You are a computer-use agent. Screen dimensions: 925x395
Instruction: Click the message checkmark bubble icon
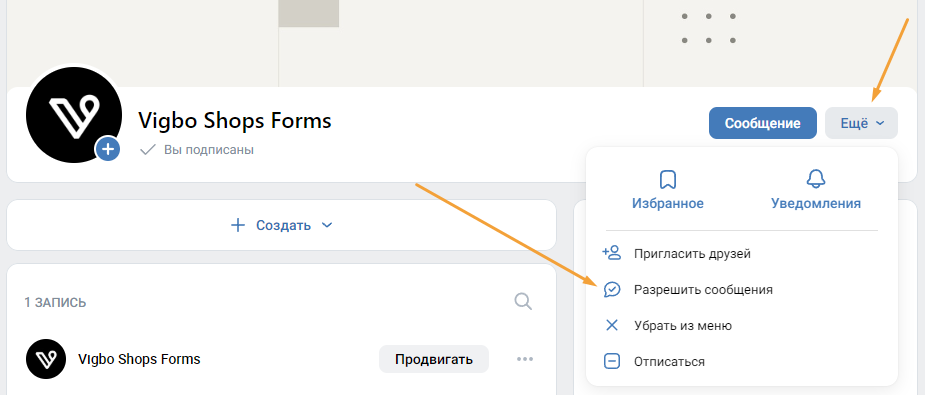click(x=612, y=289)
